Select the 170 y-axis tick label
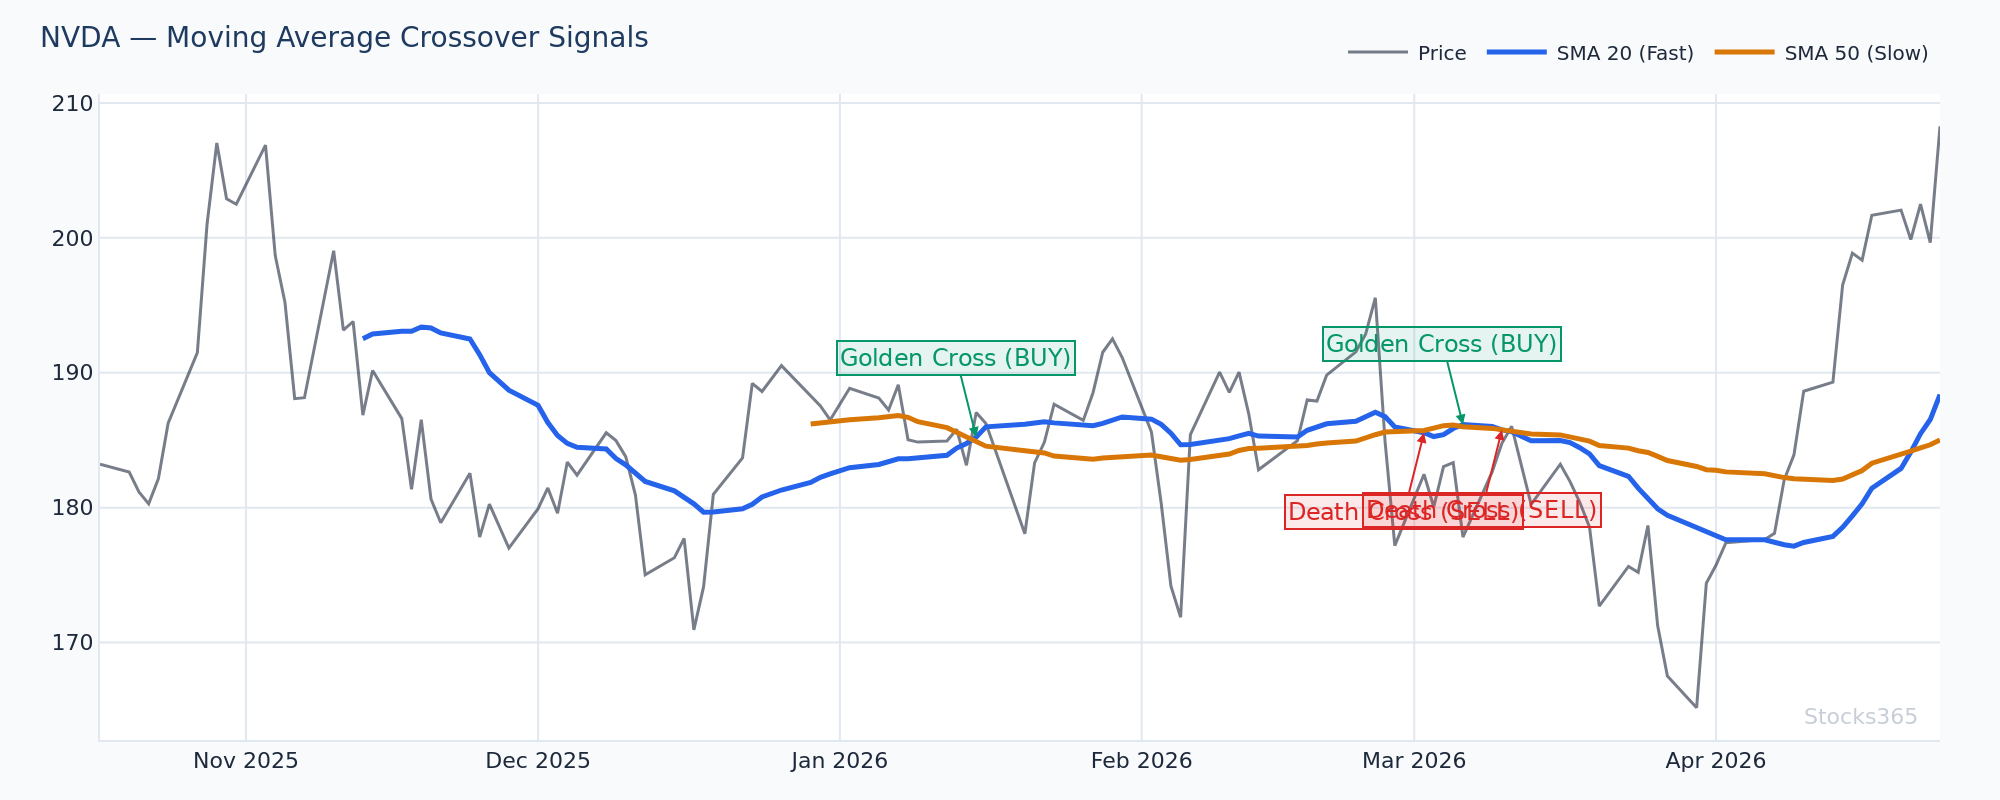Viewport: 2000px width, 800px height. click(x=74, y=642)
